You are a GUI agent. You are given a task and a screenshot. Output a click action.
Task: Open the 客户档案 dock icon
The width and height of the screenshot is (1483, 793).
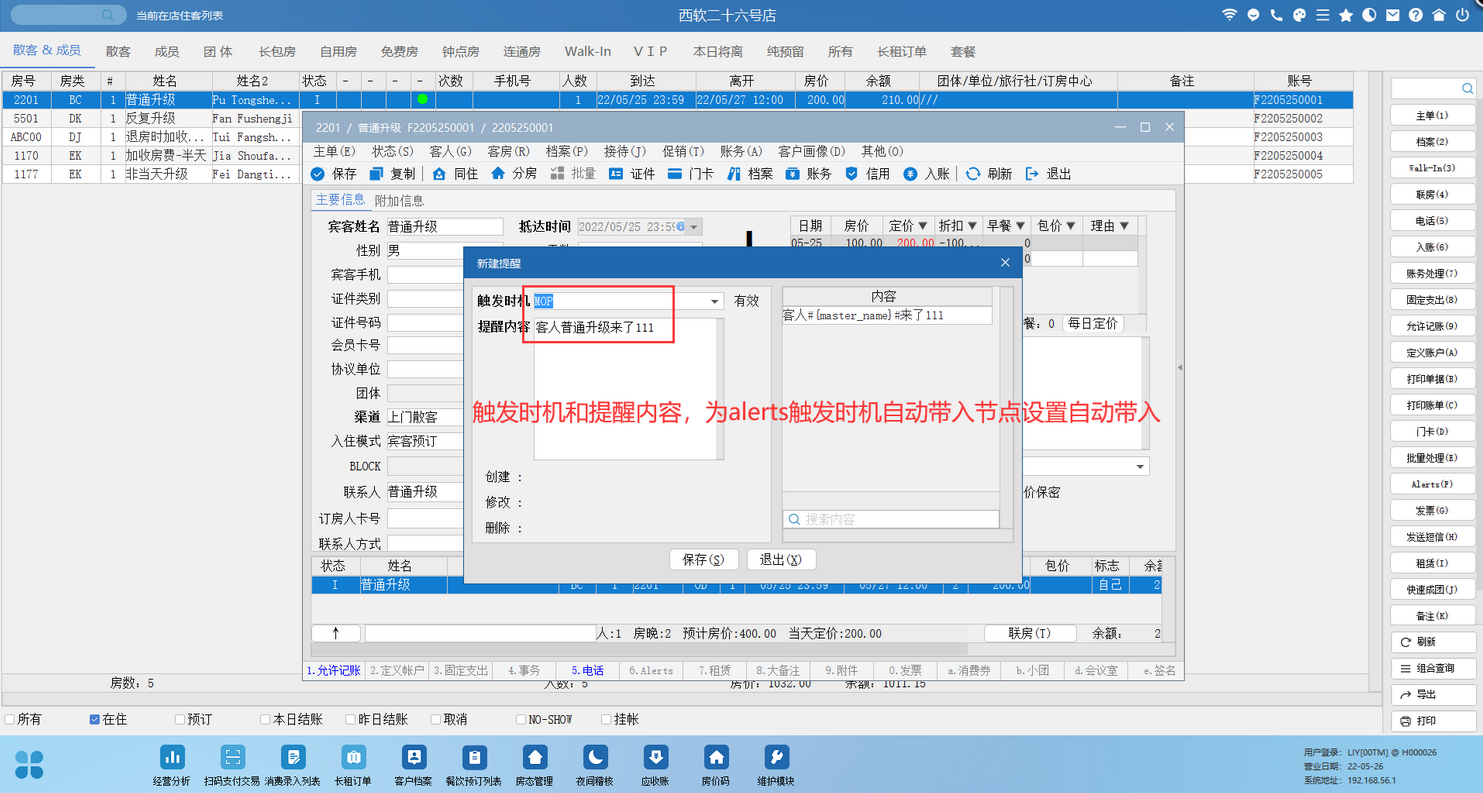tap(413, 758)
